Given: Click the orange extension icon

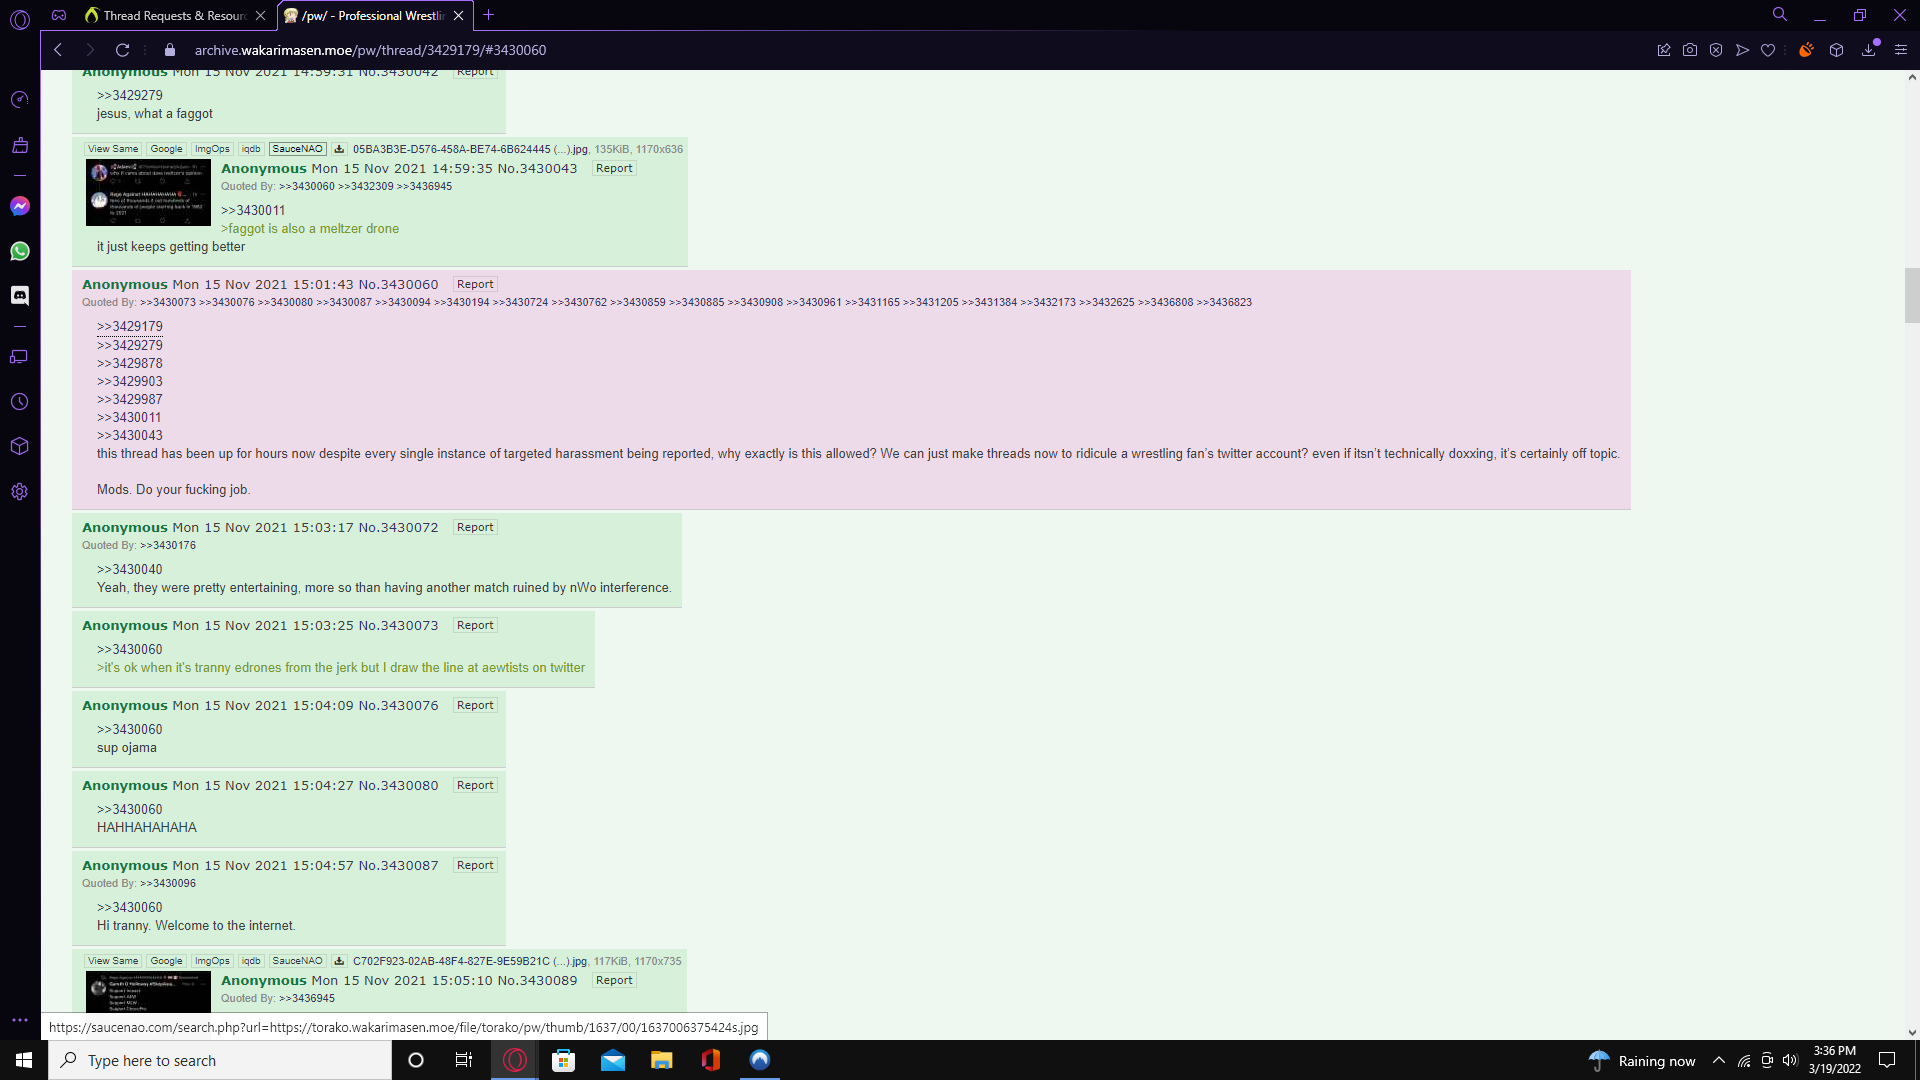Looking at the screenshot, I should 1806,50.
